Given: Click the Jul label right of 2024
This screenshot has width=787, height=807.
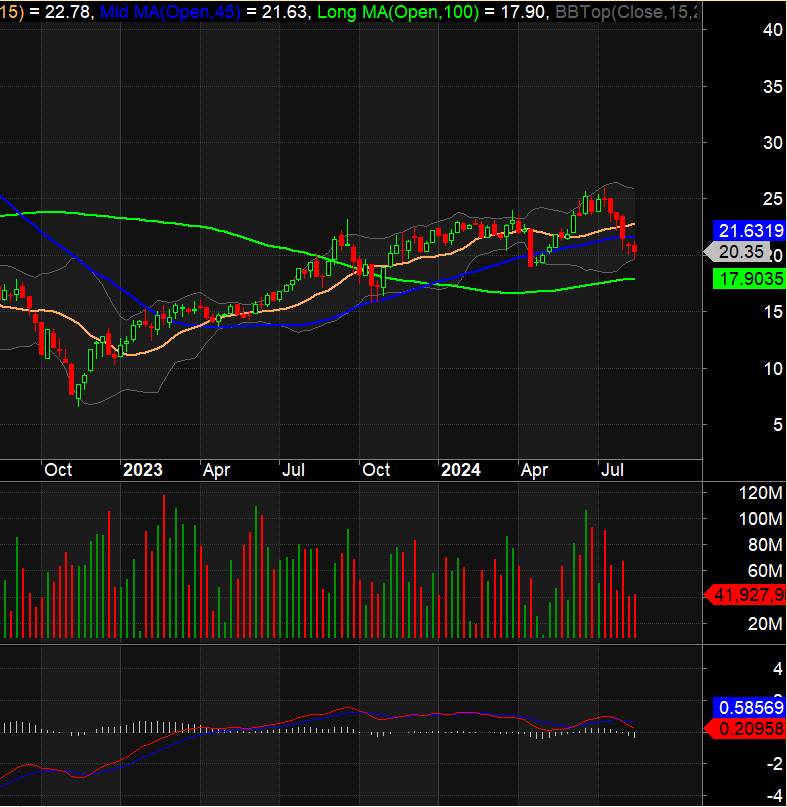Looking at the screenshot, I should click(x=612, y=470).
